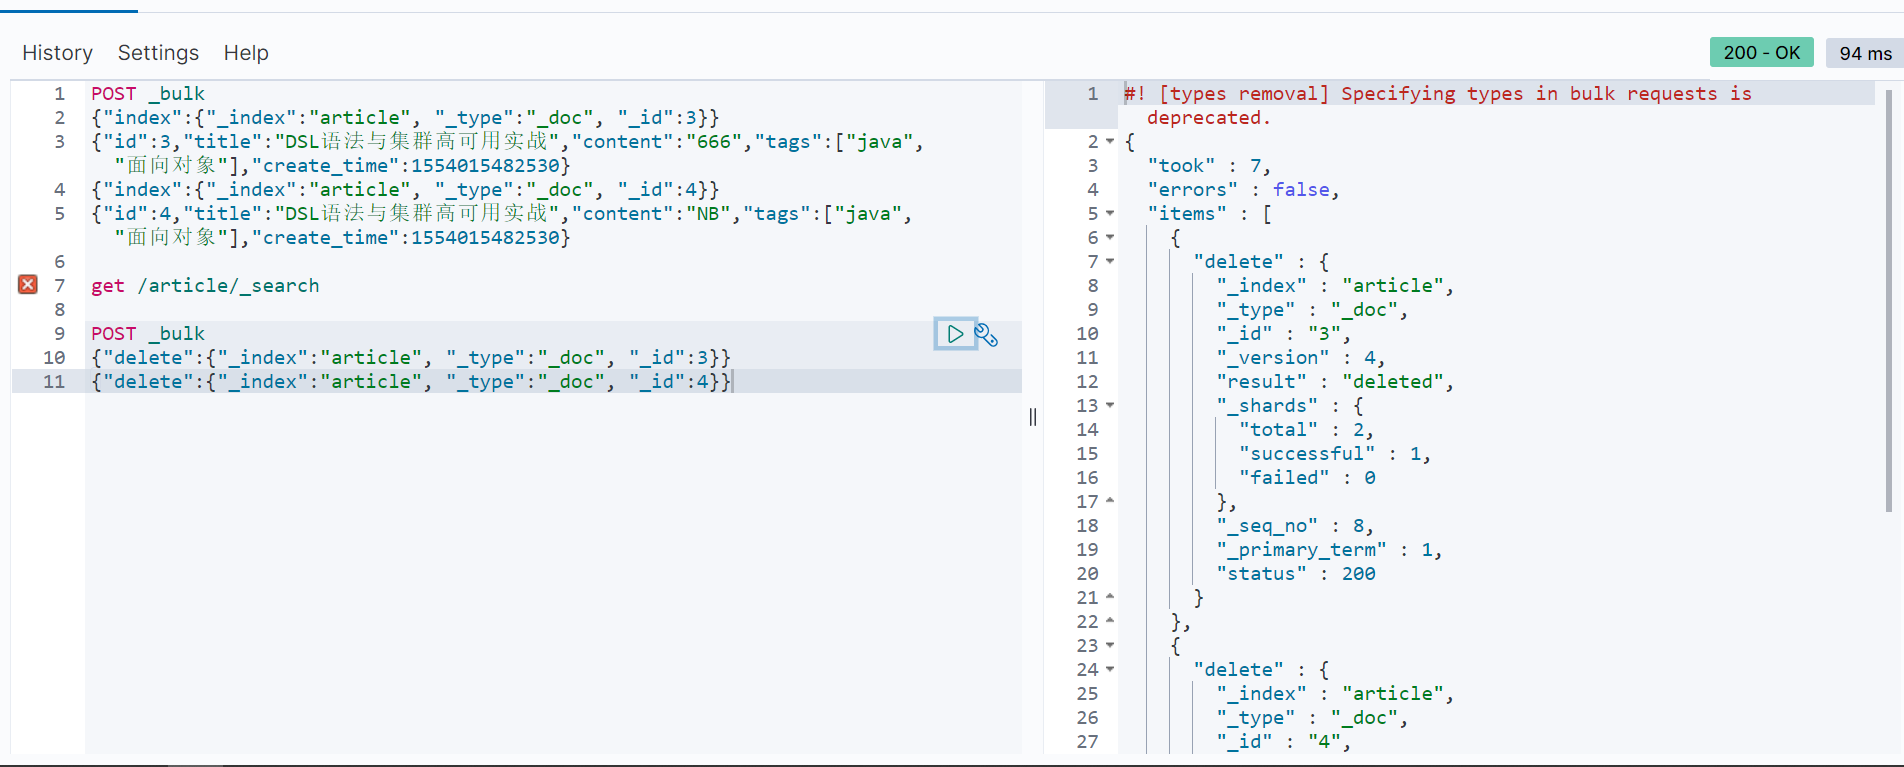1904x767 pixels.
Task: Click the "failed" : 0 output line
Action: coord(1307,478)
